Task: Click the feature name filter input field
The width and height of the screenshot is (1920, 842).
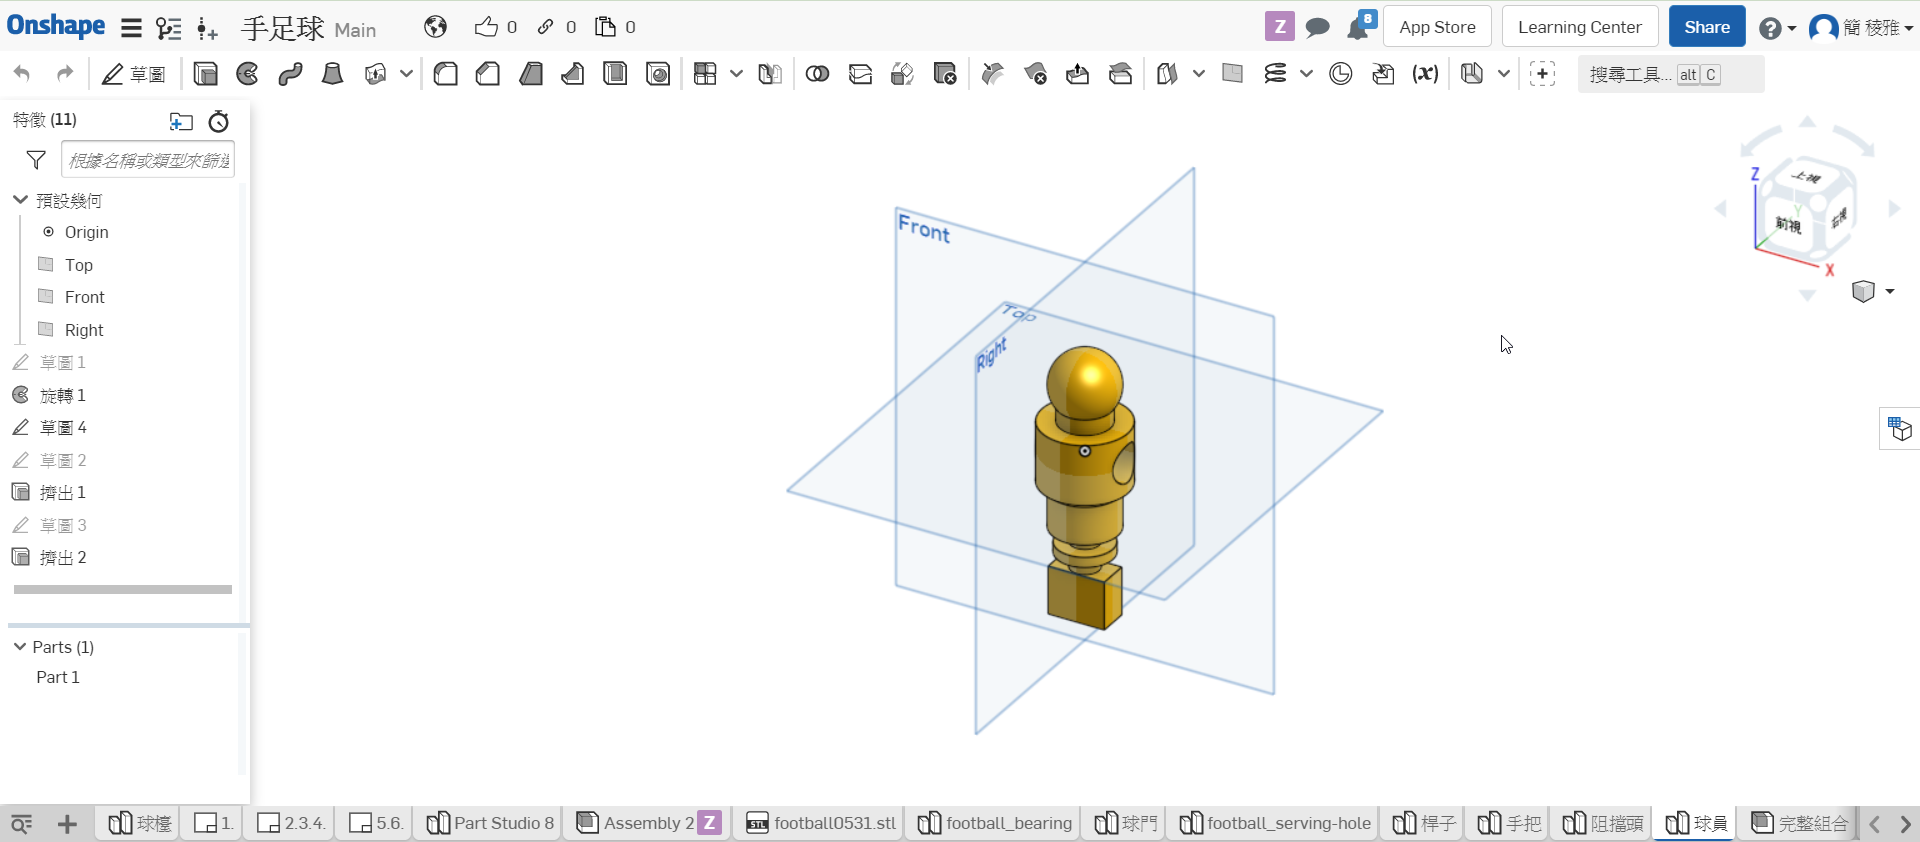Action: click(148, 160)
